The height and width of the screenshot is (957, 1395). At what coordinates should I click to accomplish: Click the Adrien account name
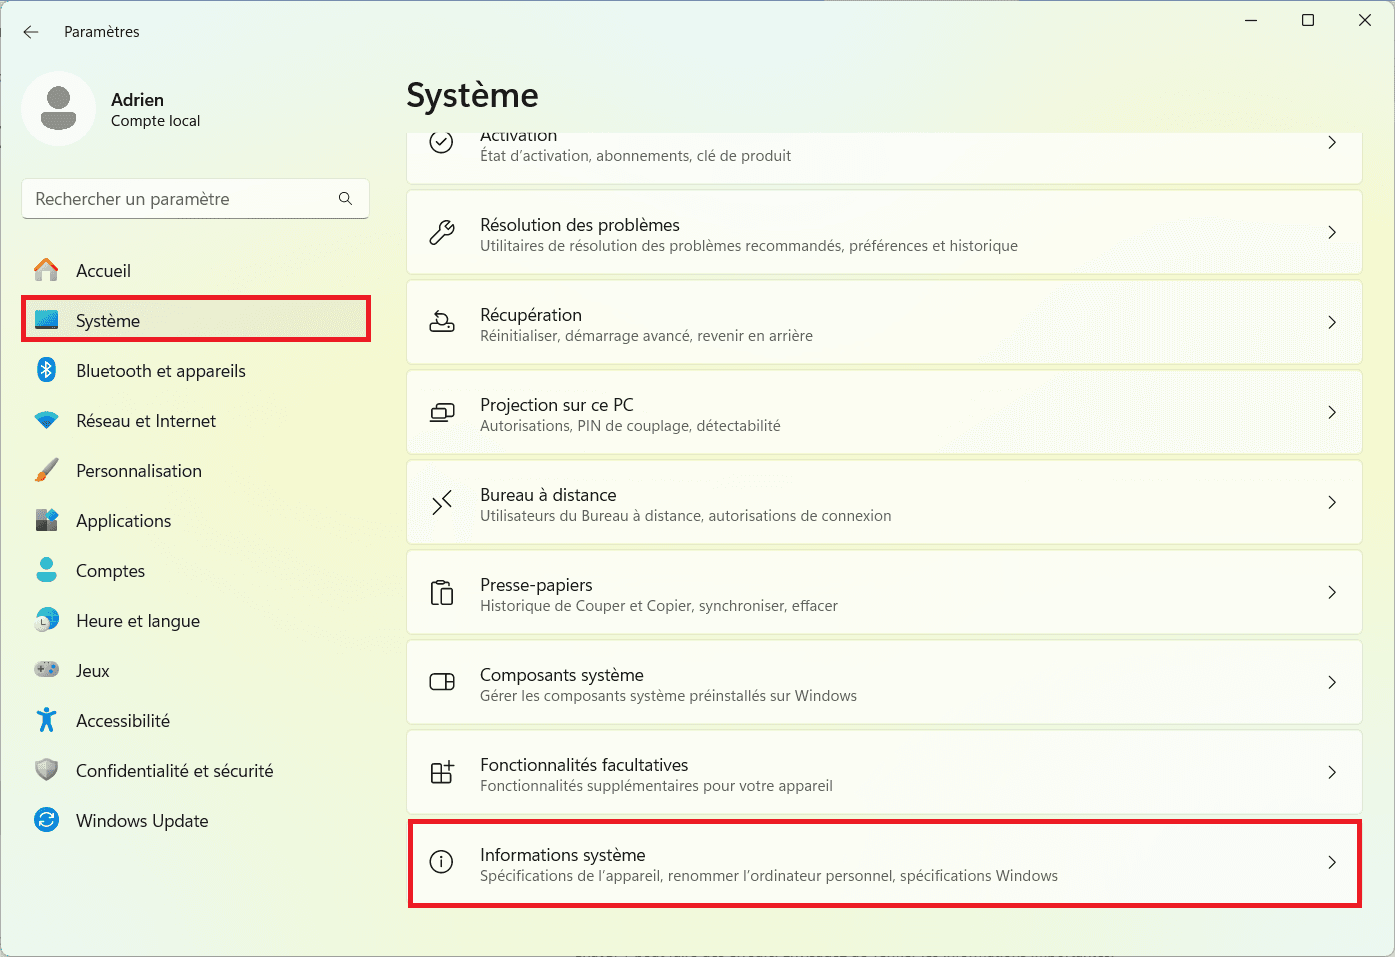pyautogui.click(x=137, y=100)
